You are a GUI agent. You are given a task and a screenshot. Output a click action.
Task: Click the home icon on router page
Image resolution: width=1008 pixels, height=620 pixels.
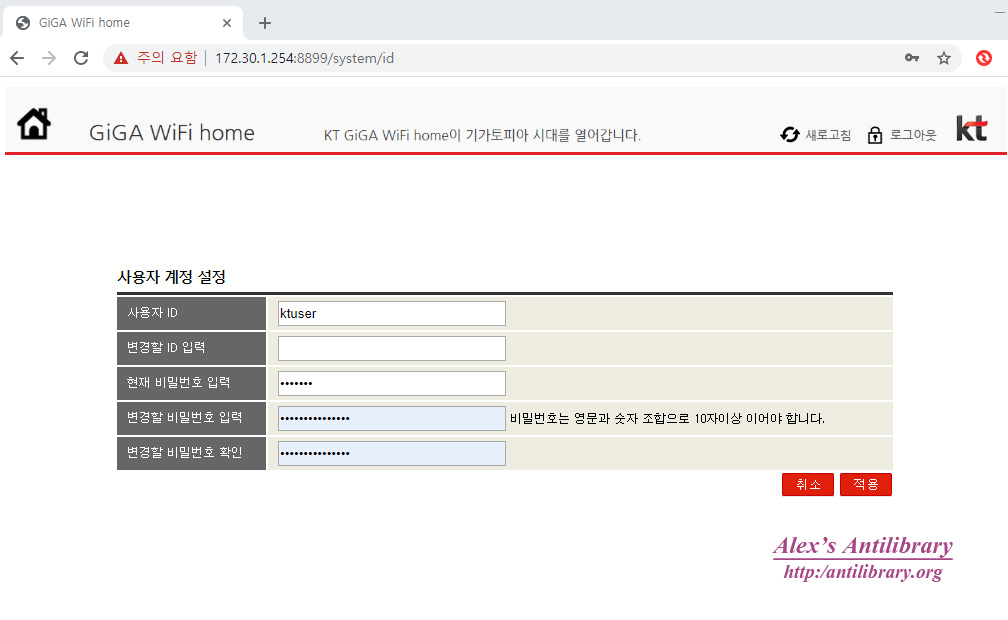(x=34, y=124)
